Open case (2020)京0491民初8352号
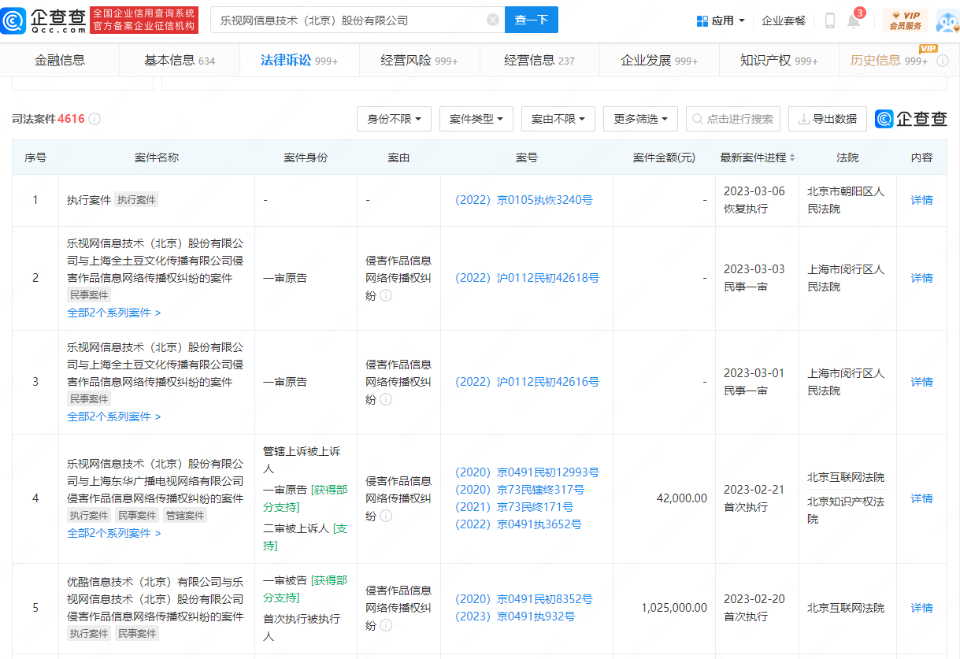960x659 pixels. tap(523, 599)
